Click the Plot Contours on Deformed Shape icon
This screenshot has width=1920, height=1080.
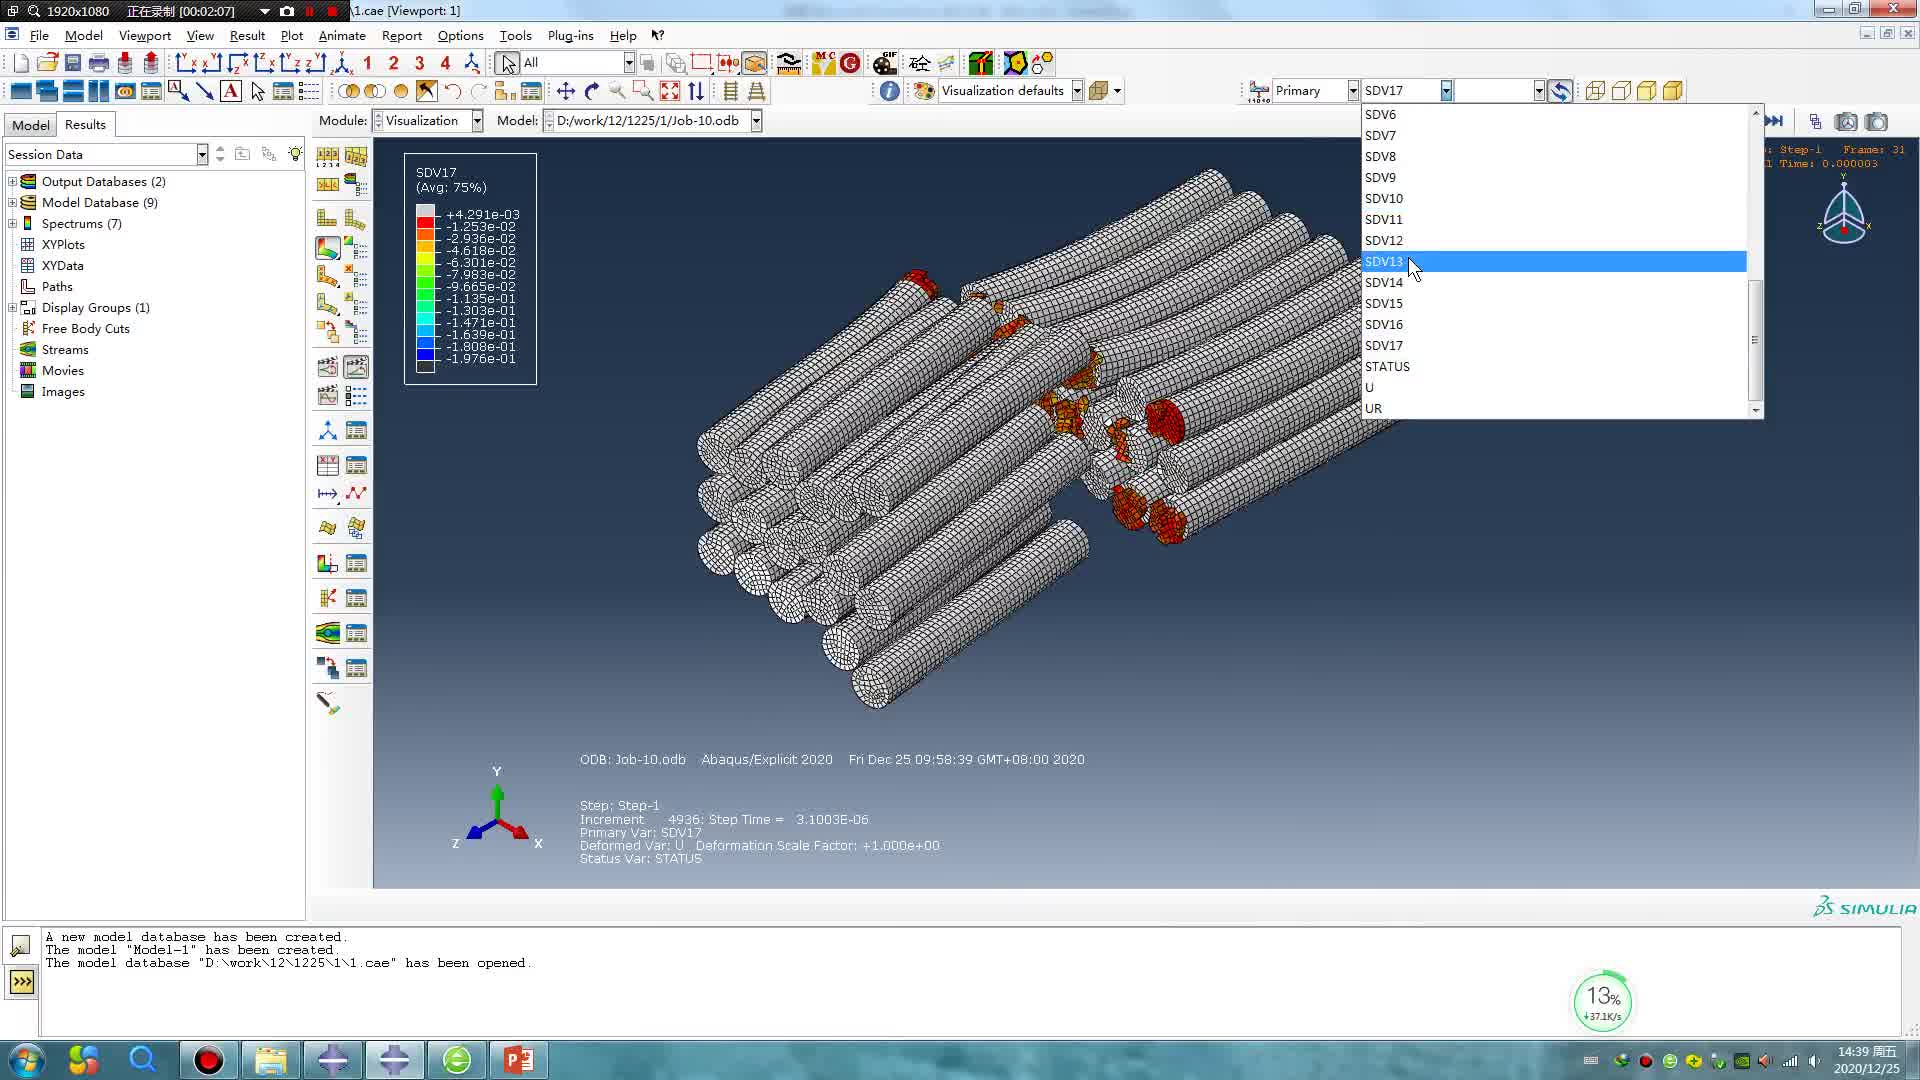(x=328, y=246)
